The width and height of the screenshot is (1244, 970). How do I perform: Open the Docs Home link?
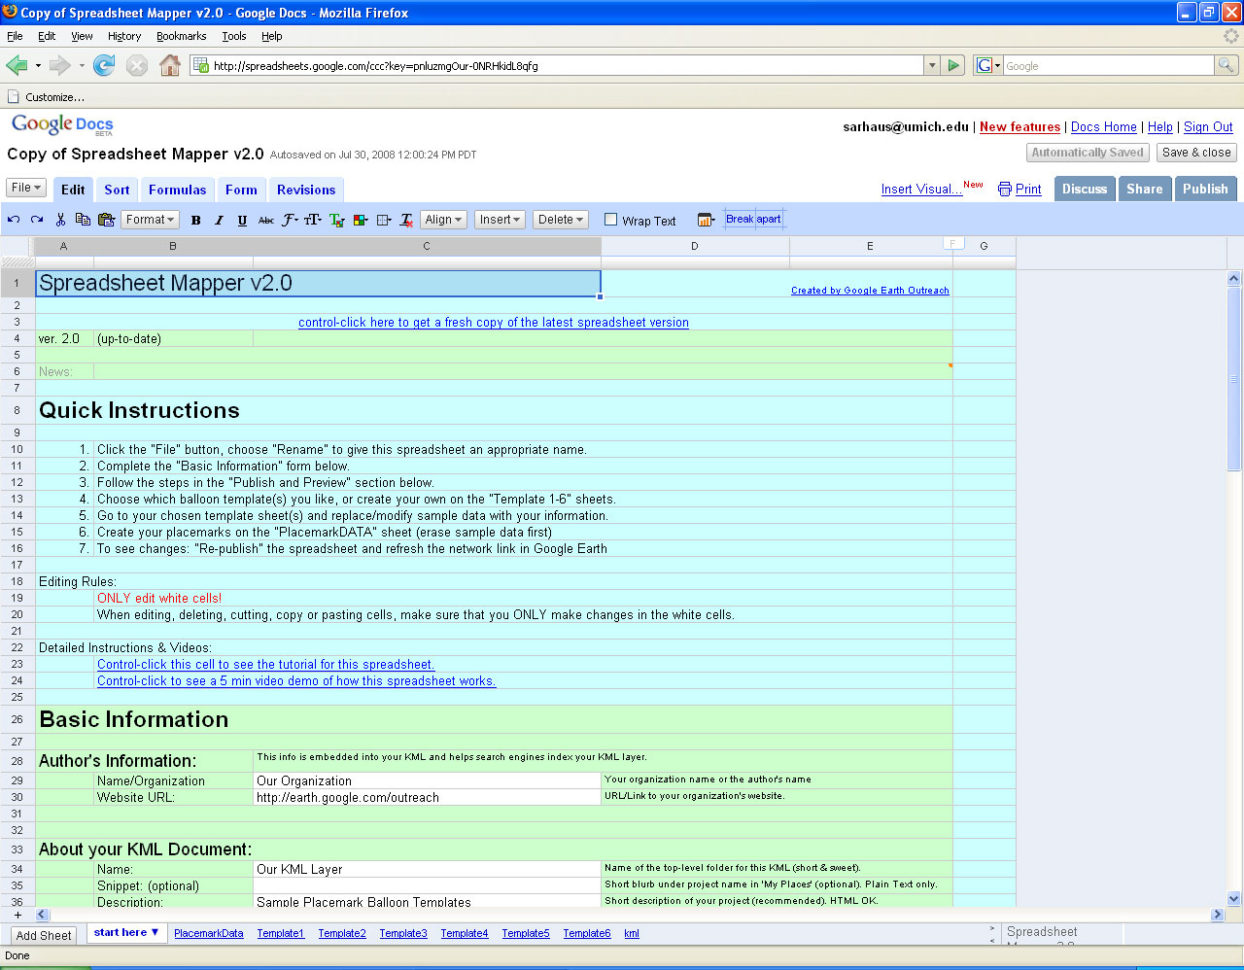click(1104, 127)
